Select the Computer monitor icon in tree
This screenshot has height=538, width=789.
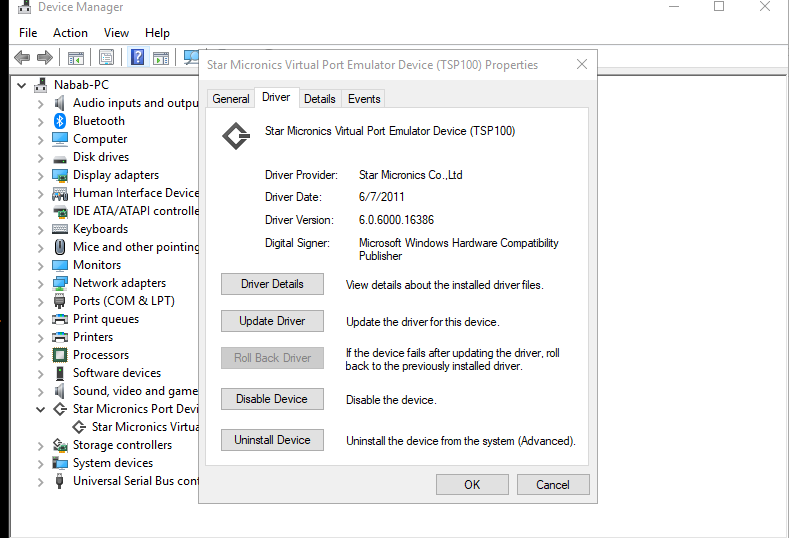(60, 138)
